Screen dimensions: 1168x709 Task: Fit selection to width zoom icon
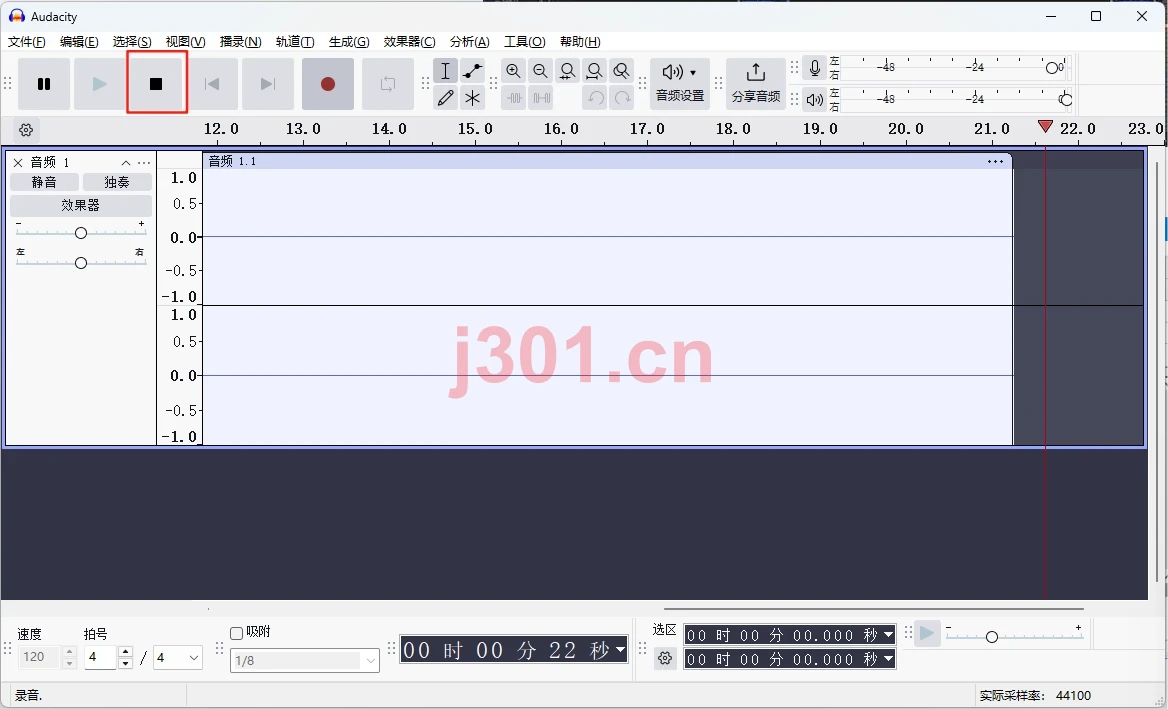[567, 71]
